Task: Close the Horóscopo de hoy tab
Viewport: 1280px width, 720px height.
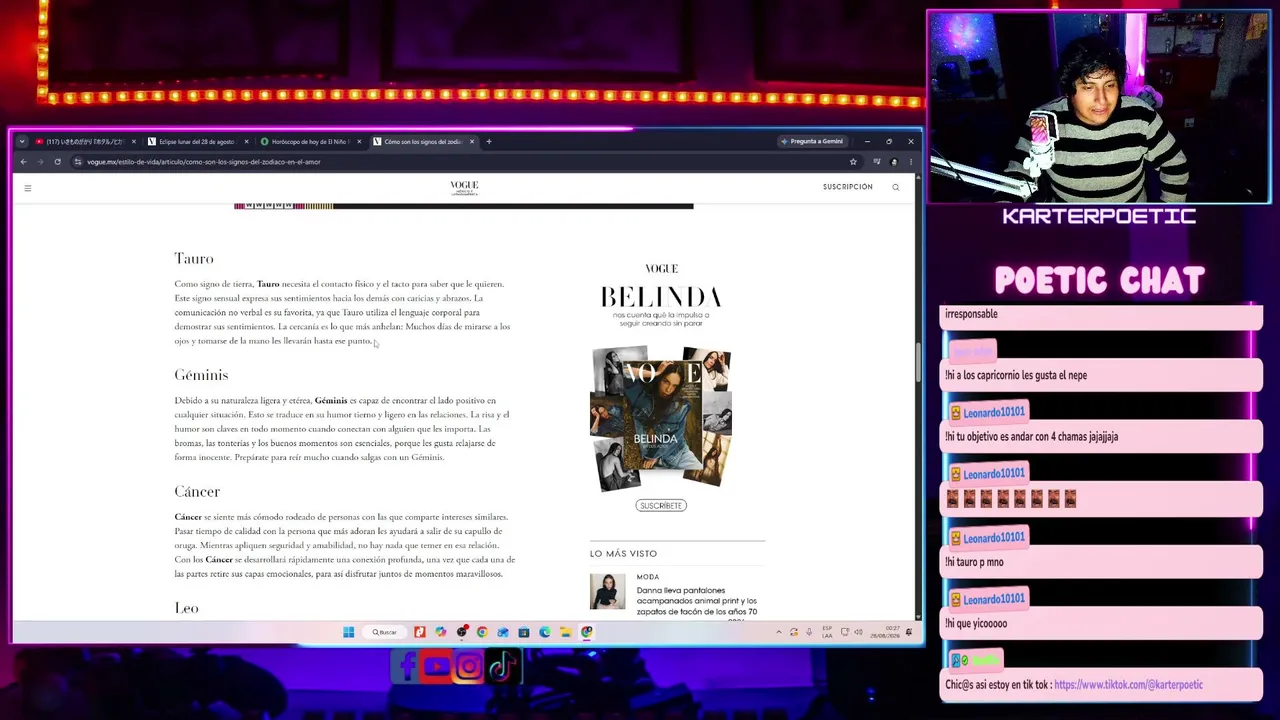Action: [359, 142]
